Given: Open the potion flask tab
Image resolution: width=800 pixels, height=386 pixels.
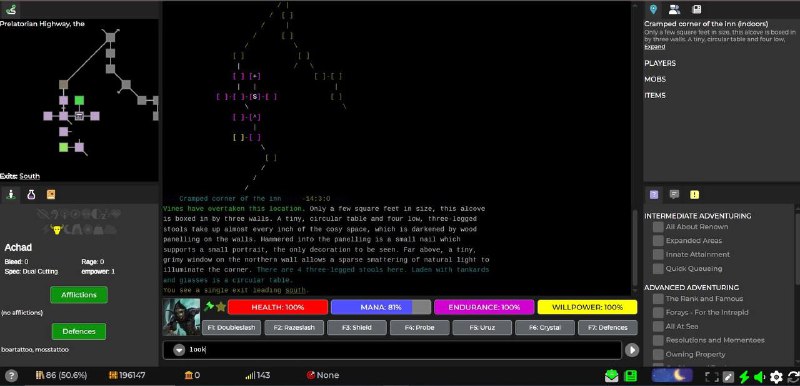Looking at the screenshot, I should tap(31, 194).
